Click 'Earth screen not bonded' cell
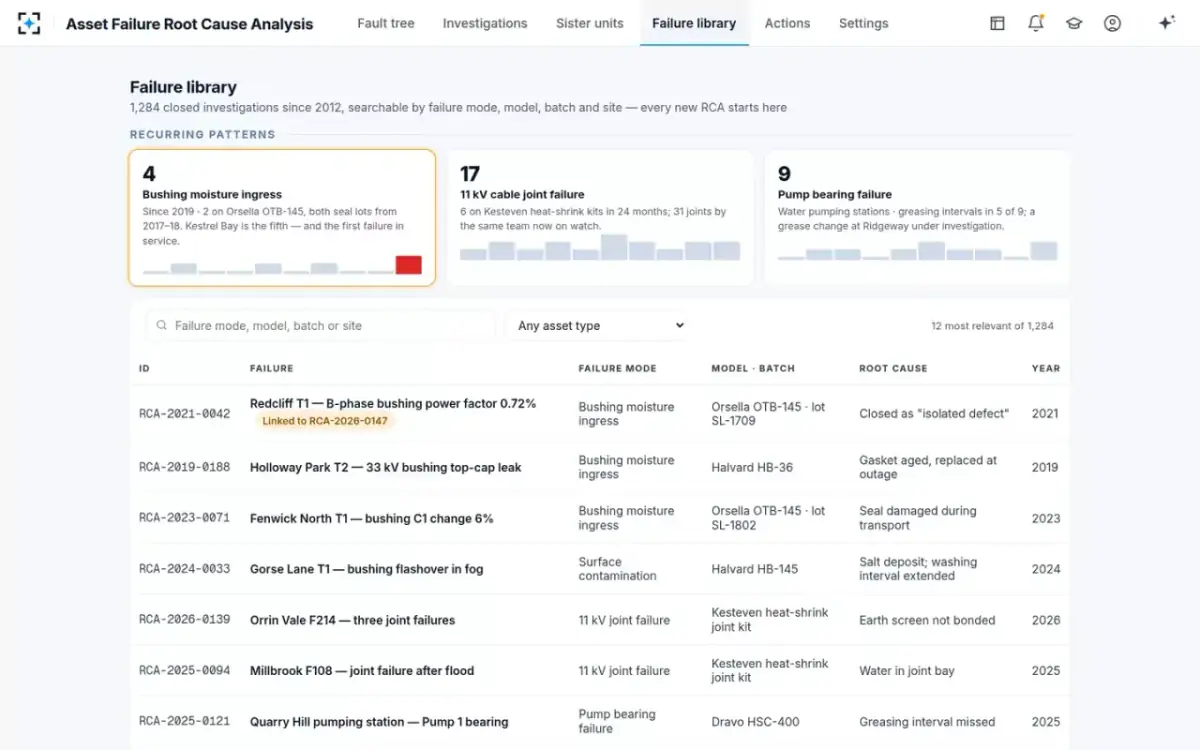 click(x=927, y=620)
